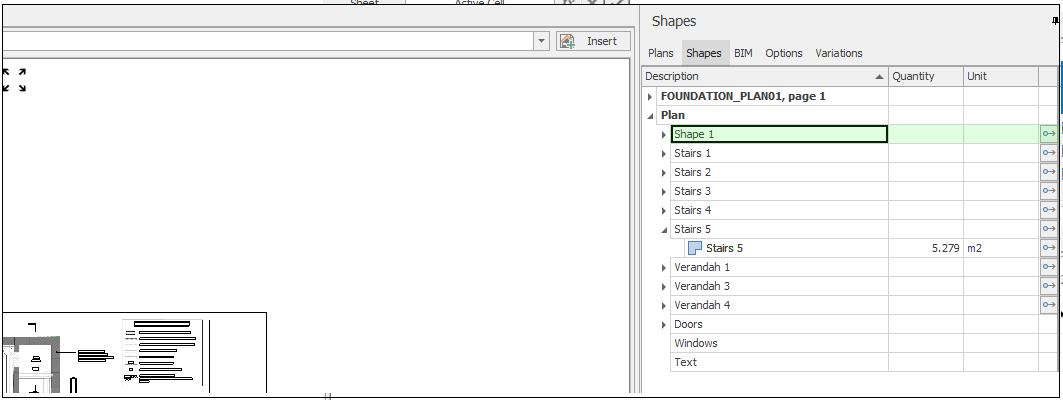This screenshot has height=400, width=1063.
Task: Click the link icon on Stairs 1 row
Action: tap(1049, 153)
